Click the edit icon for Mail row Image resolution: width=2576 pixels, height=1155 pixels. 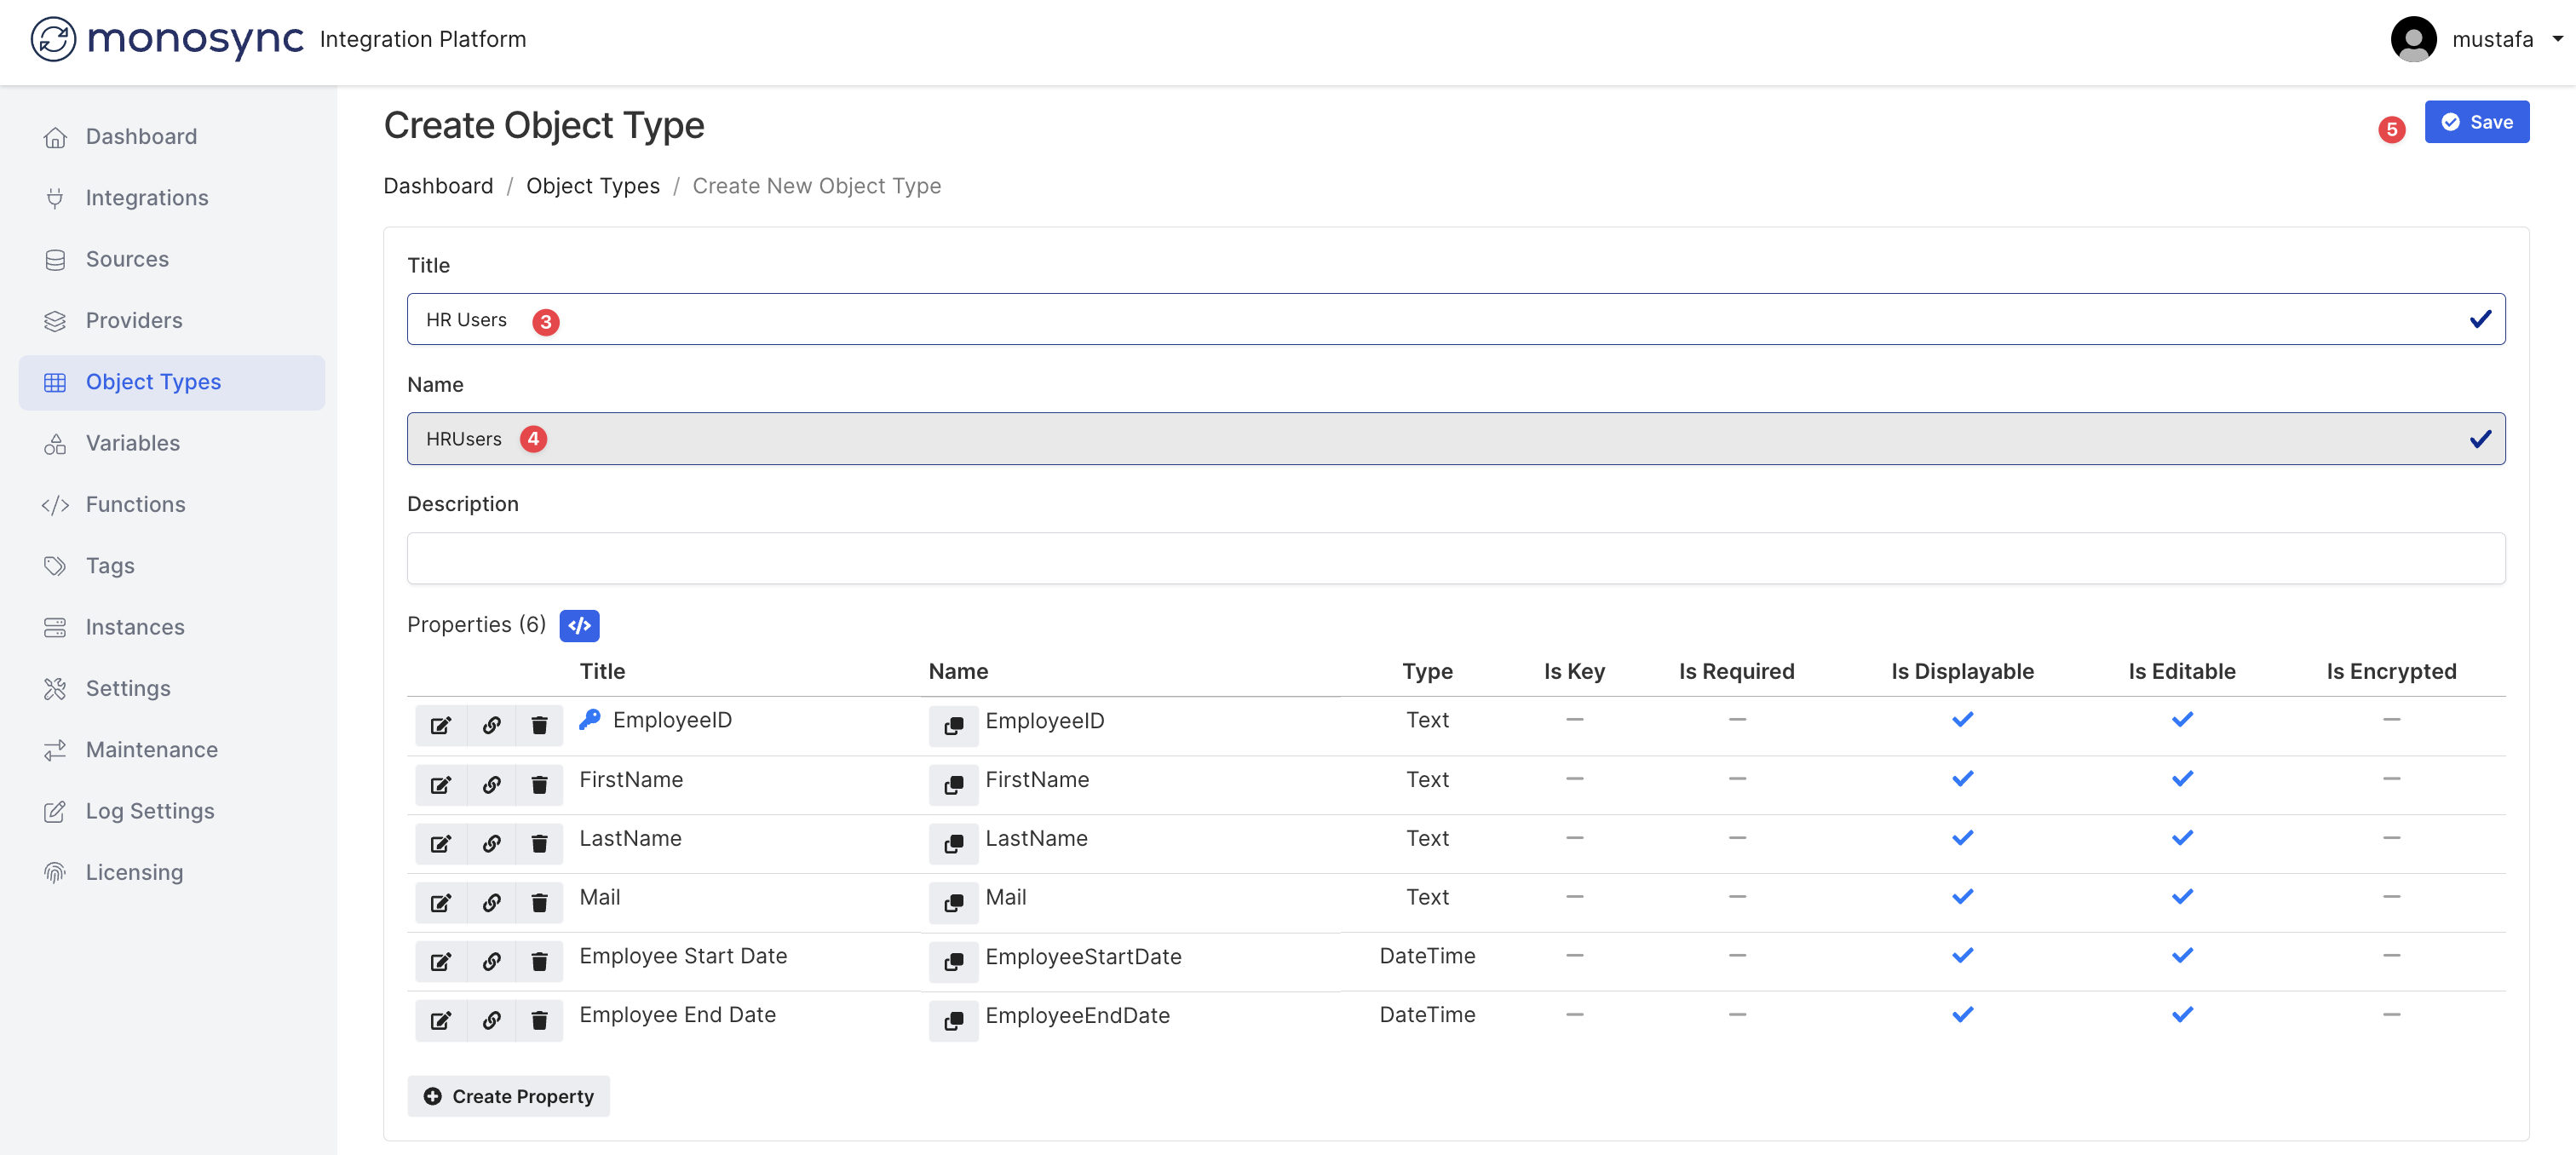click(x=440, y=902)
